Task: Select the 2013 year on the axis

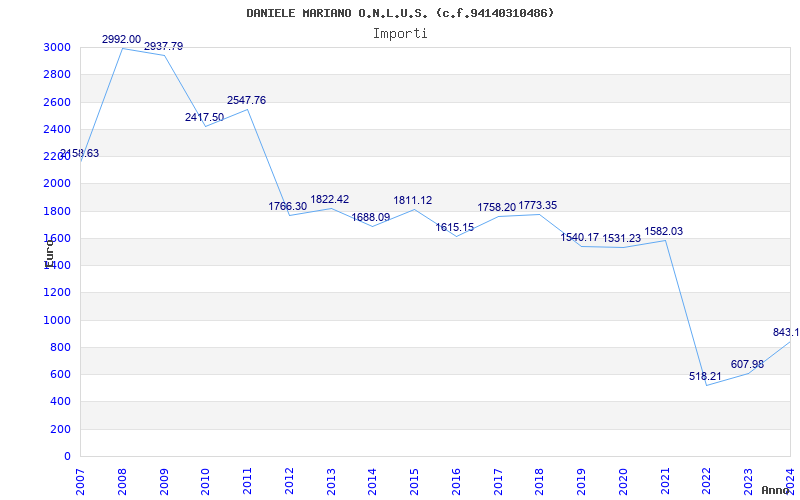Action: (x=331, y=482)
